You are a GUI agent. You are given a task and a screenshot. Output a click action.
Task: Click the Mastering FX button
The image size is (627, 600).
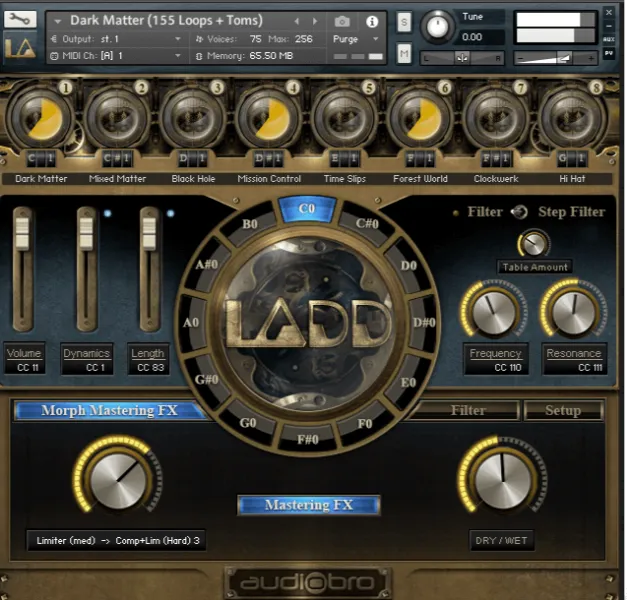pos(309,505)
